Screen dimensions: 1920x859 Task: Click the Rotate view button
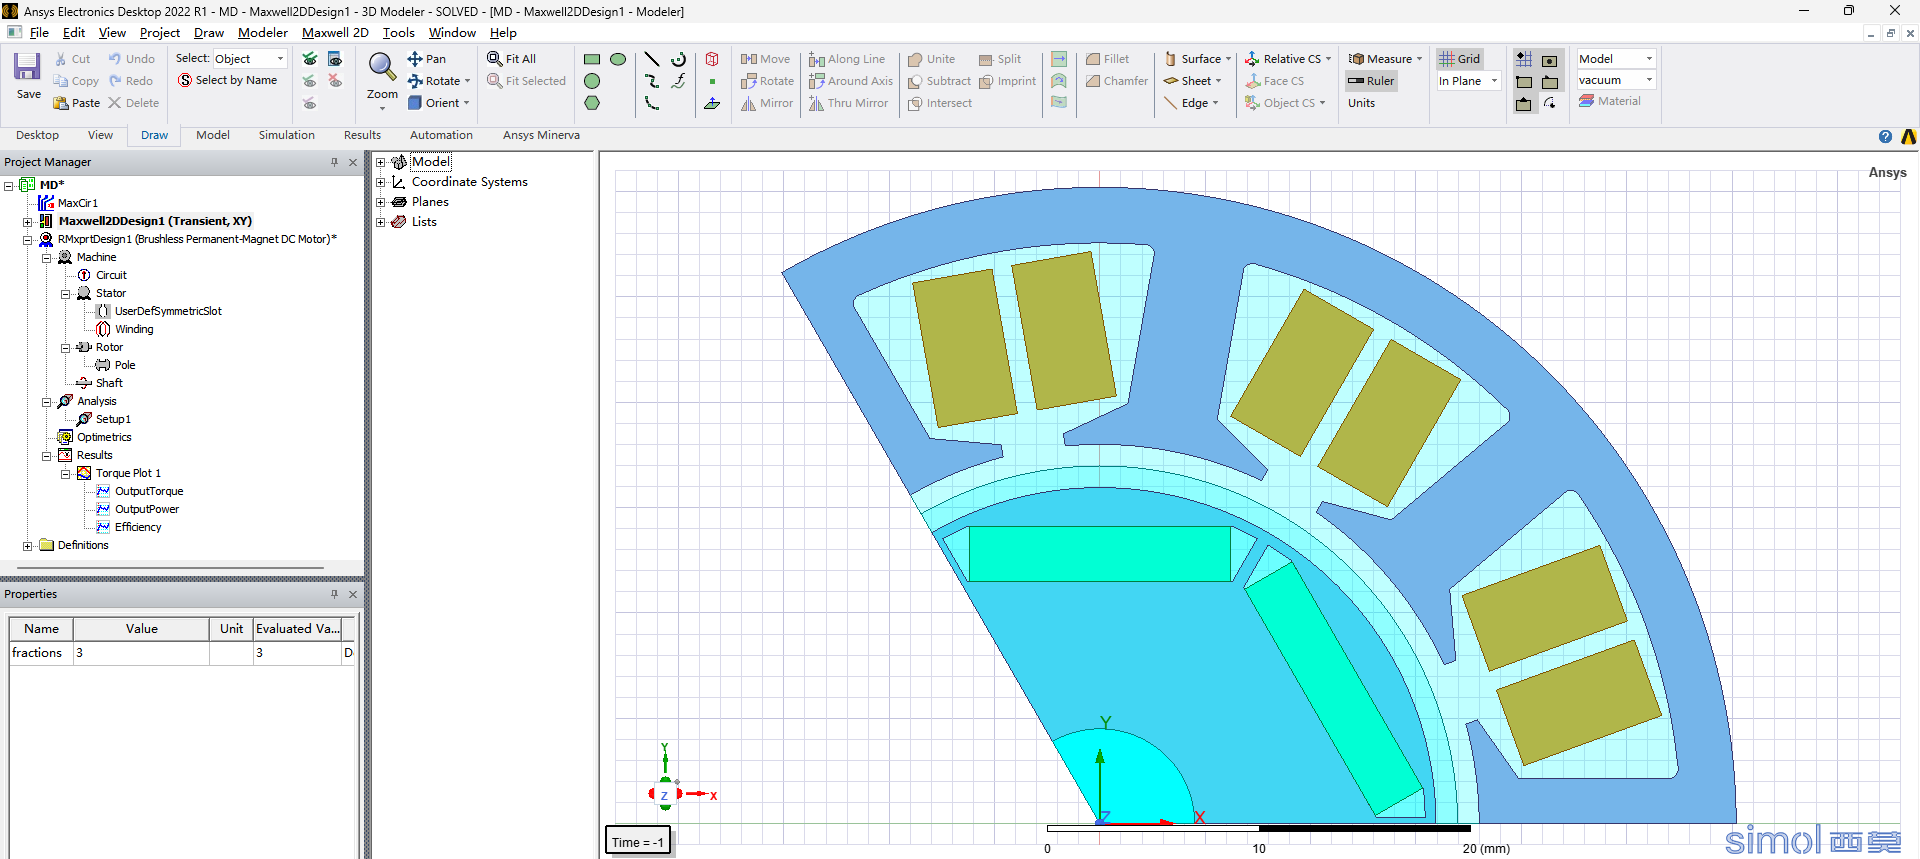click(x=438, y=81)
